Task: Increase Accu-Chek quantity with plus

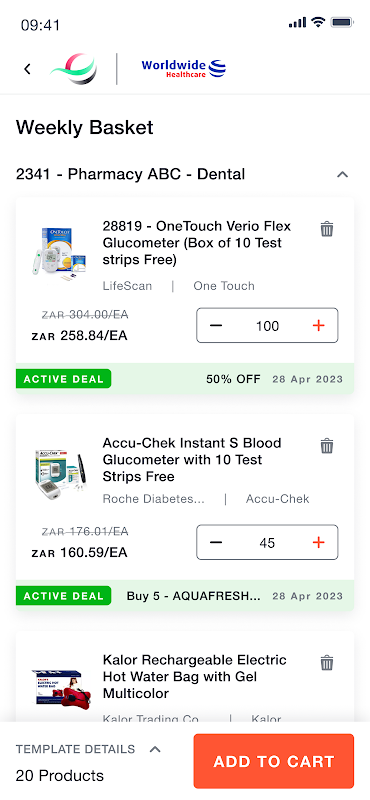Action: pyautogui.click(x=318, y=542)
